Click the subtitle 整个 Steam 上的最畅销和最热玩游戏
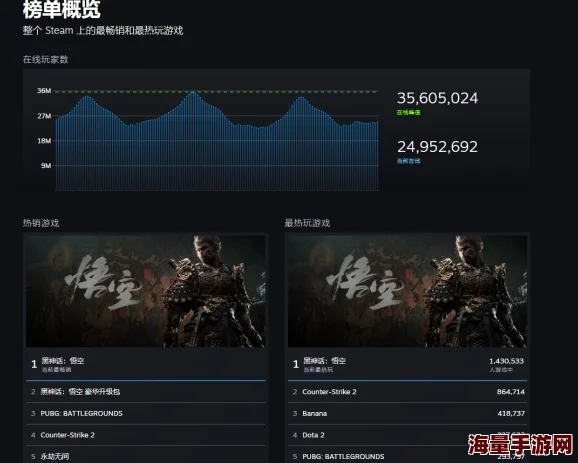Image resolution: width=578 pixels, height=463 pixels. [103, 30]
